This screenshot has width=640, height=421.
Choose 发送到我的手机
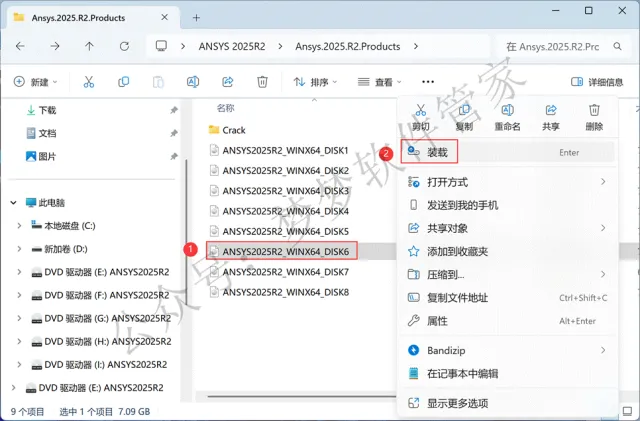(x=507, y=205)
